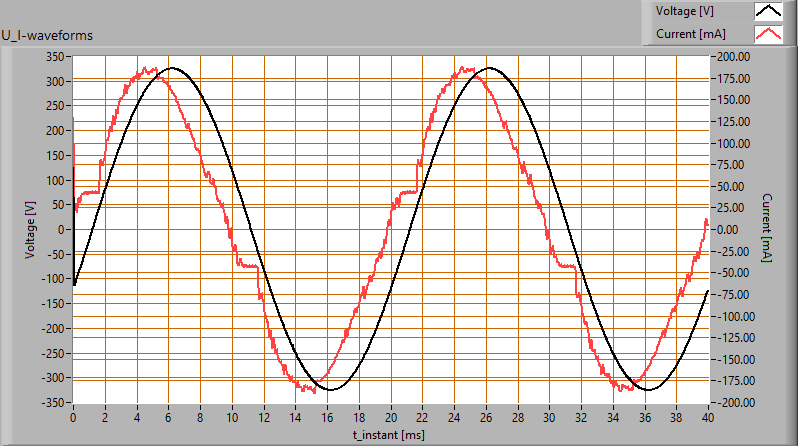Edit the 350 maximum on voltage axis
798x446 pixels.
pos(57,56)
